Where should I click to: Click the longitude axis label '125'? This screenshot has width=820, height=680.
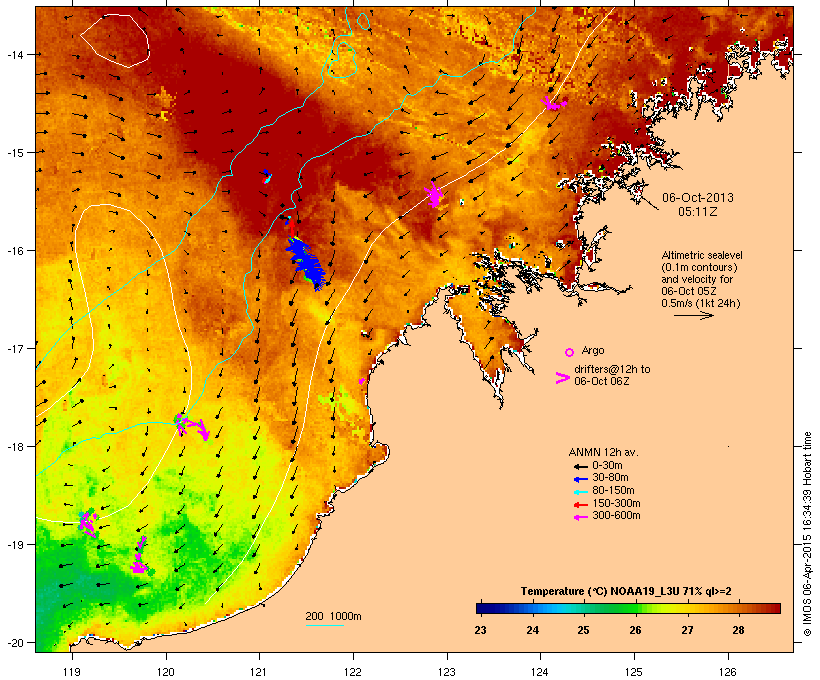coord(633,672)
